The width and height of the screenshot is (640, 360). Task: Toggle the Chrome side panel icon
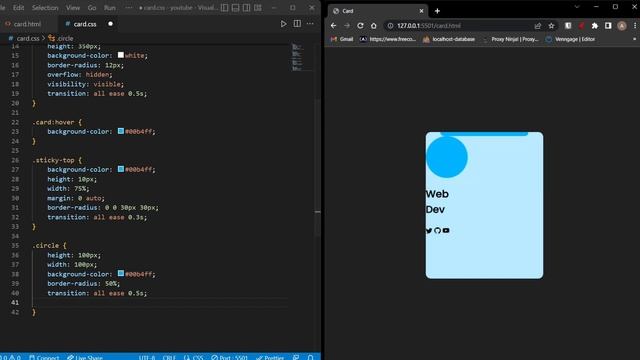click(x=608, y=25)
